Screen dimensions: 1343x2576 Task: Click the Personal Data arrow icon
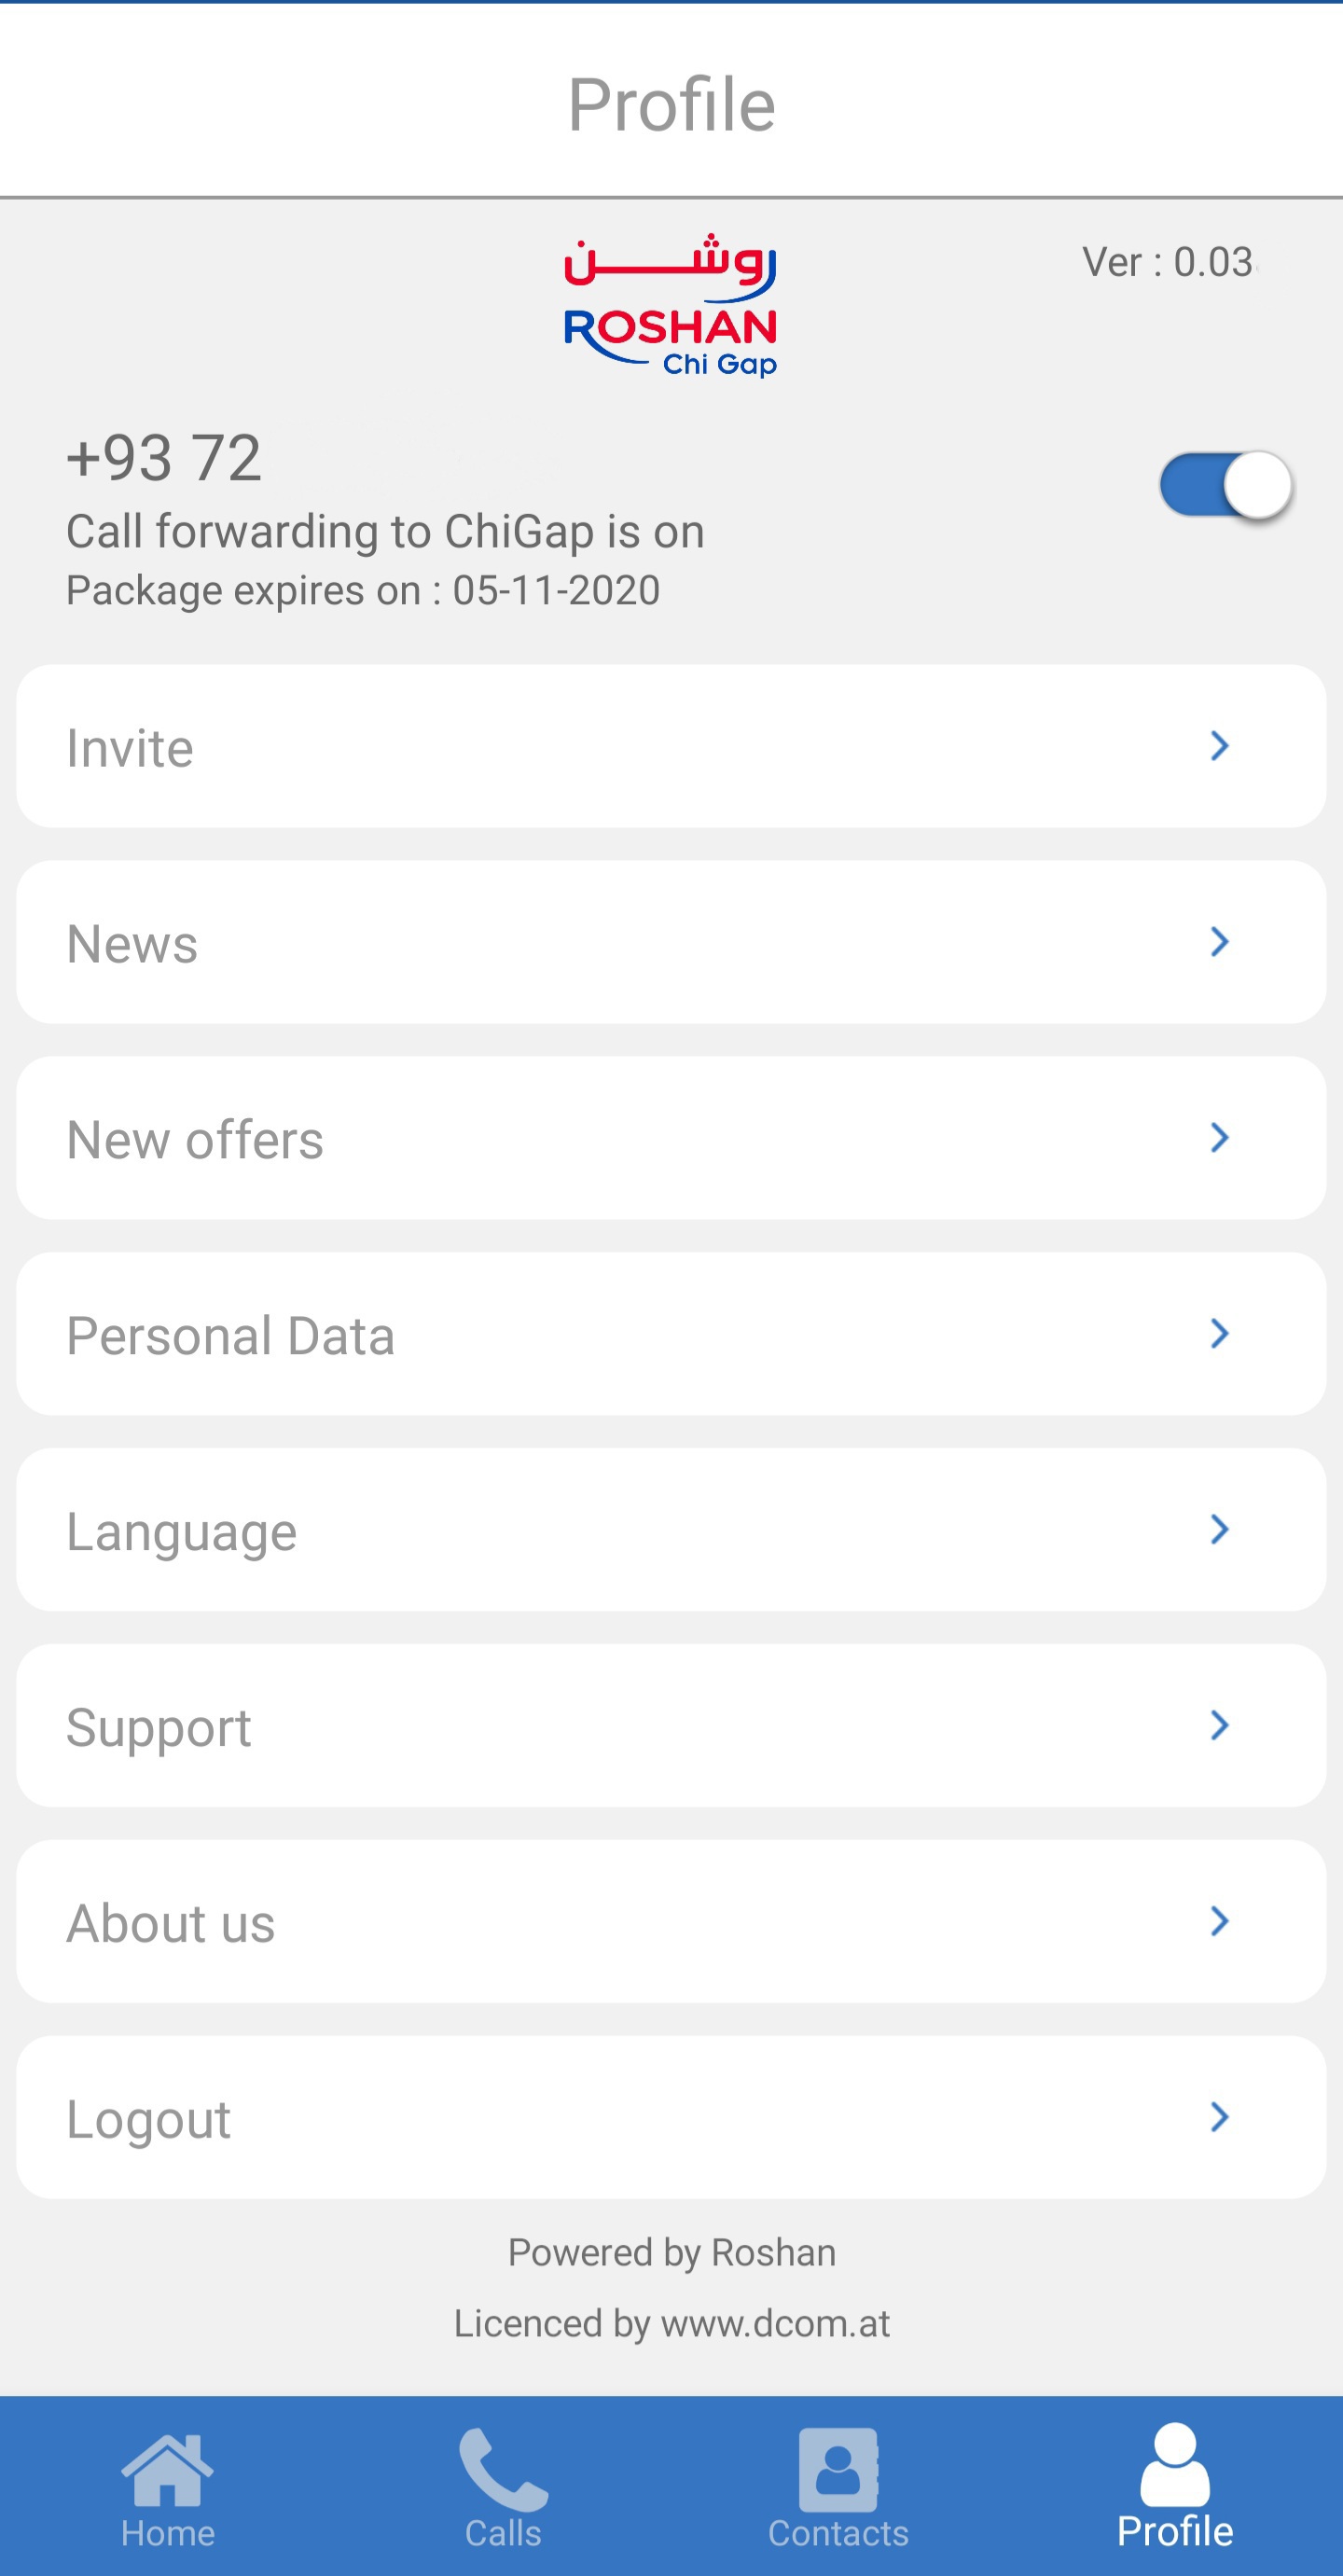(x=1218, y=1334)
